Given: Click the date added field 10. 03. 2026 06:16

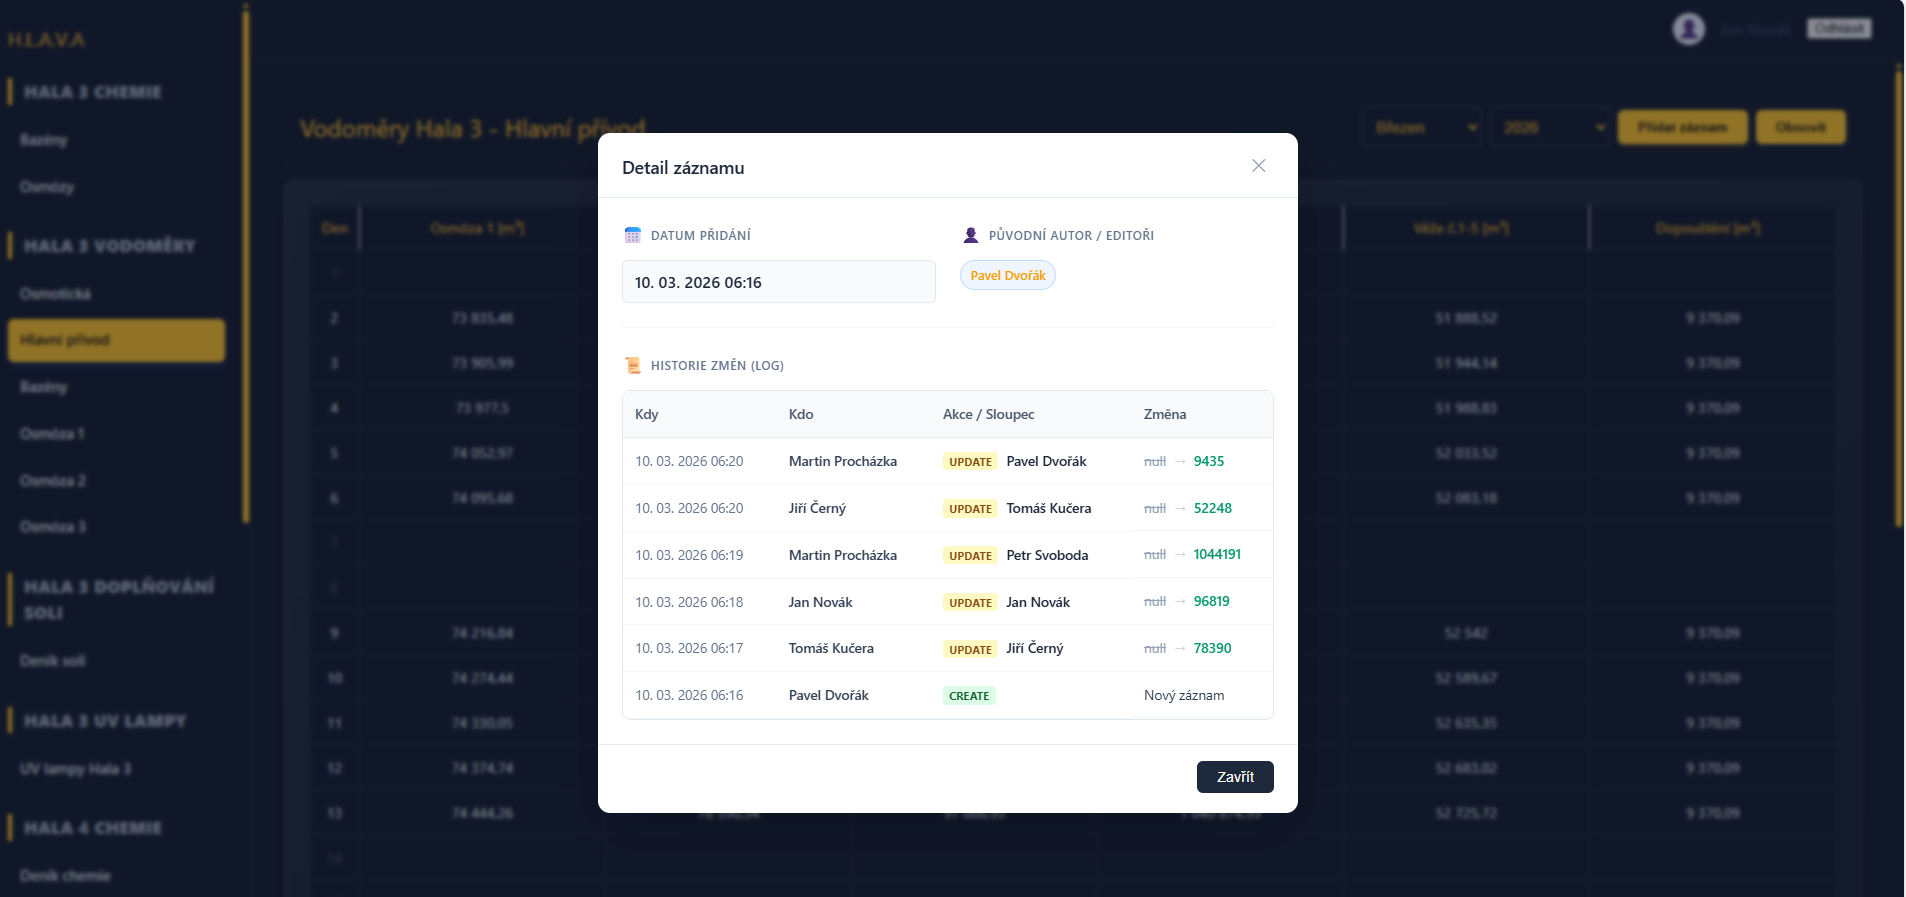Looking at the screenshot, I should coord(778,282).
